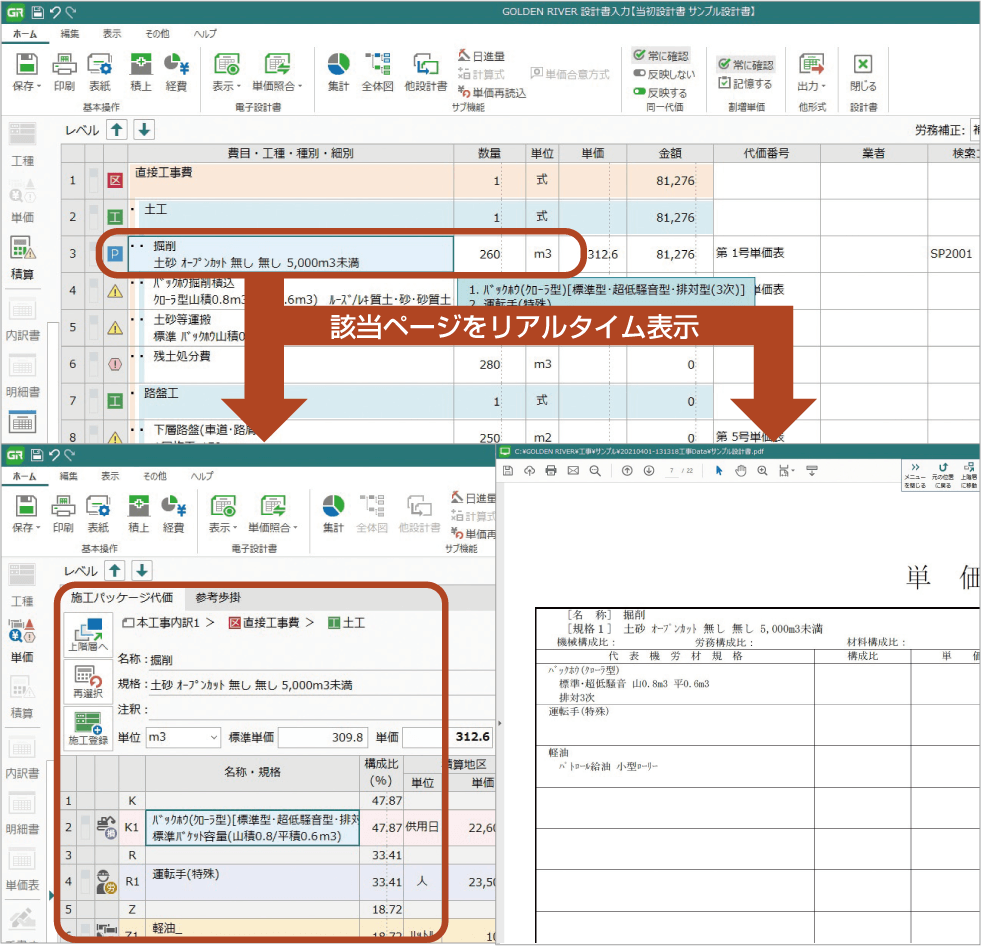Select 積算 in the 設計書入力 window sidebar
Viewport: 981px width, 946px height.
tap(23, 258)
